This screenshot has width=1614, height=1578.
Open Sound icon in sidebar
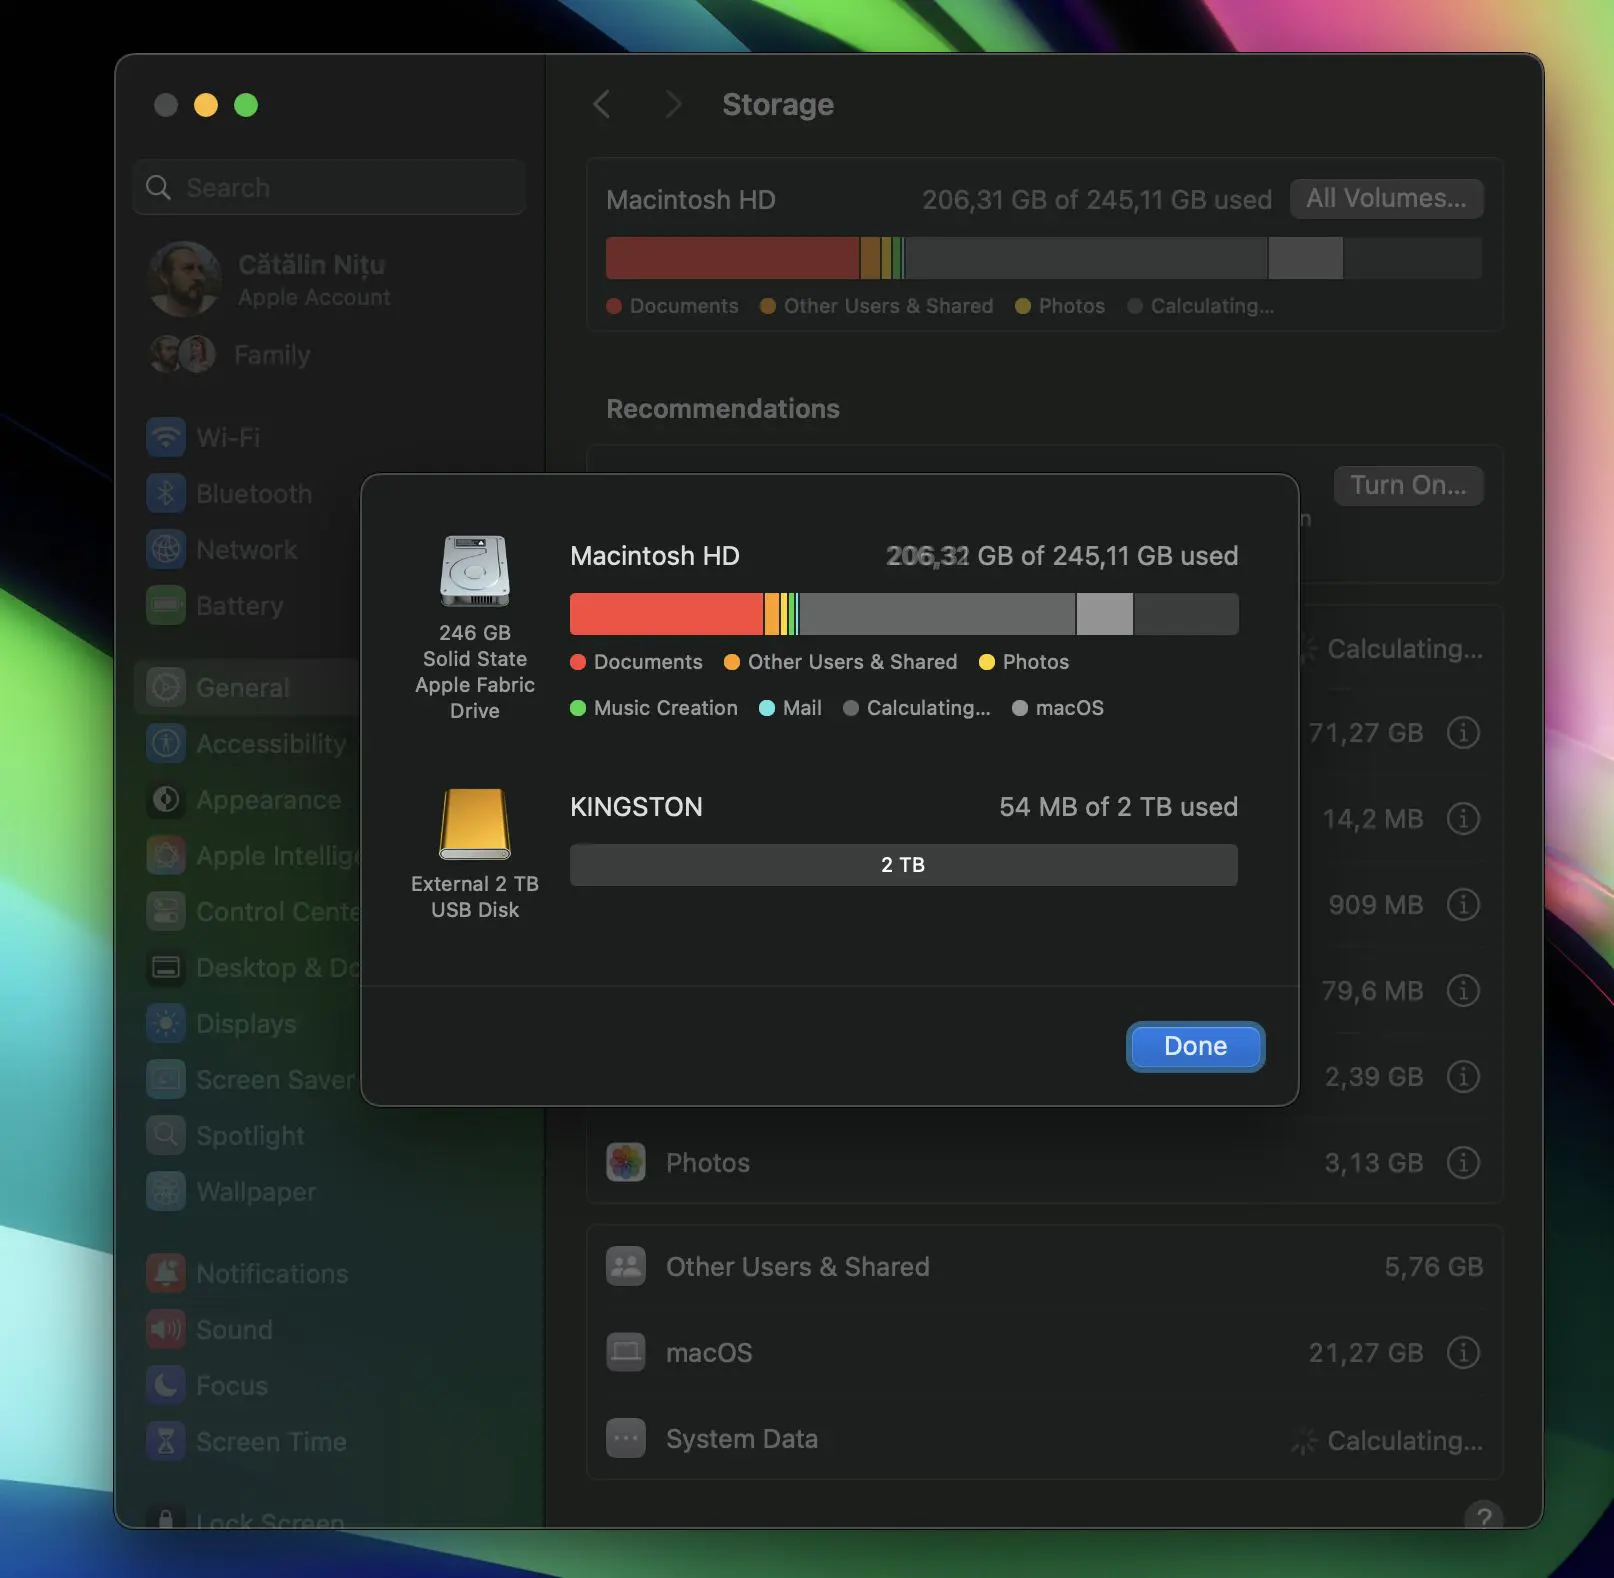166,1329
